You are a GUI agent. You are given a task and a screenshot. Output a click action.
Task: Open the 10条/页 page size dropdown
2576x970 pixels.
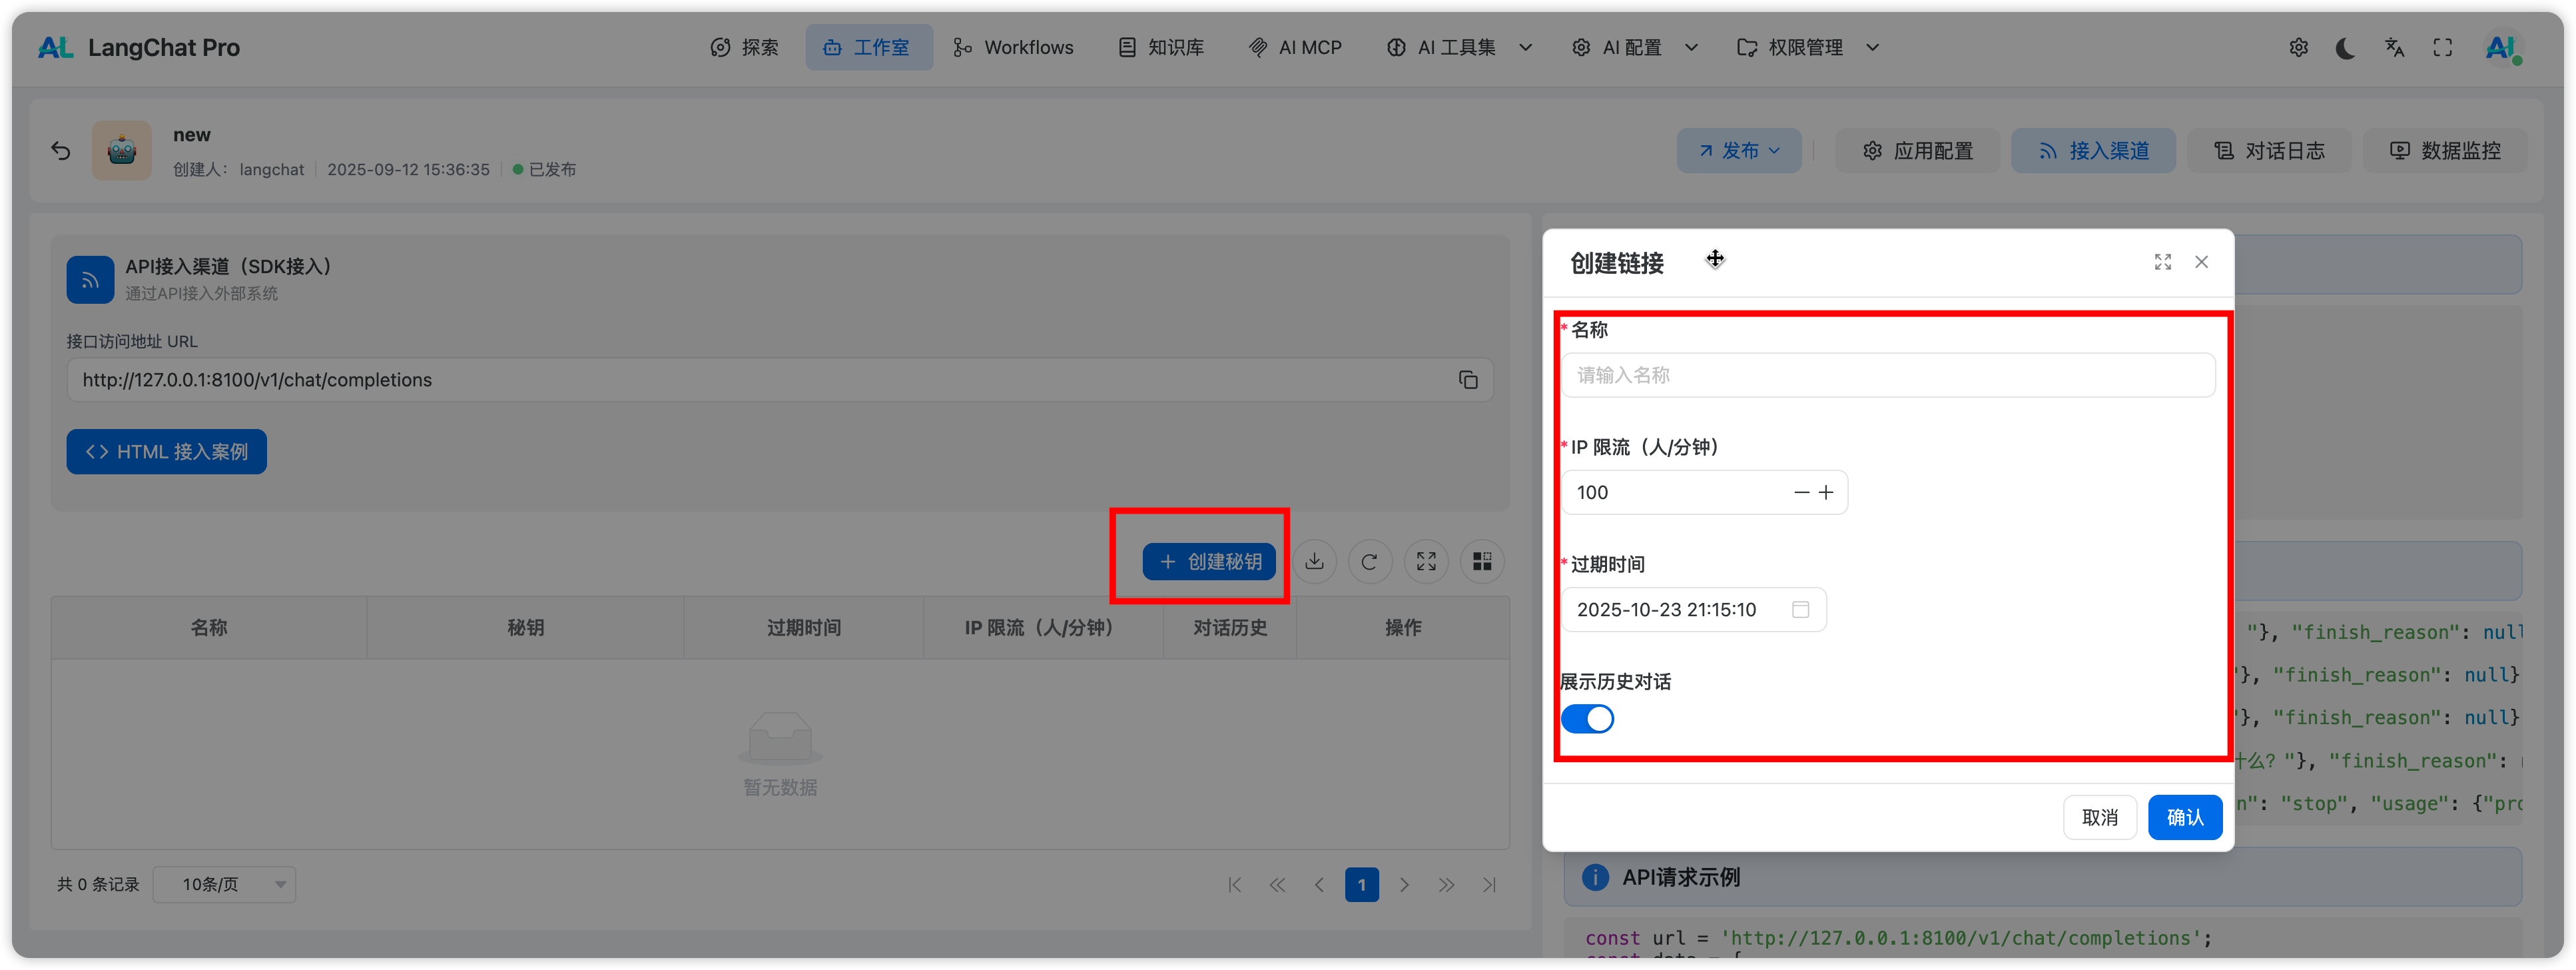click(x=224, y=885)
